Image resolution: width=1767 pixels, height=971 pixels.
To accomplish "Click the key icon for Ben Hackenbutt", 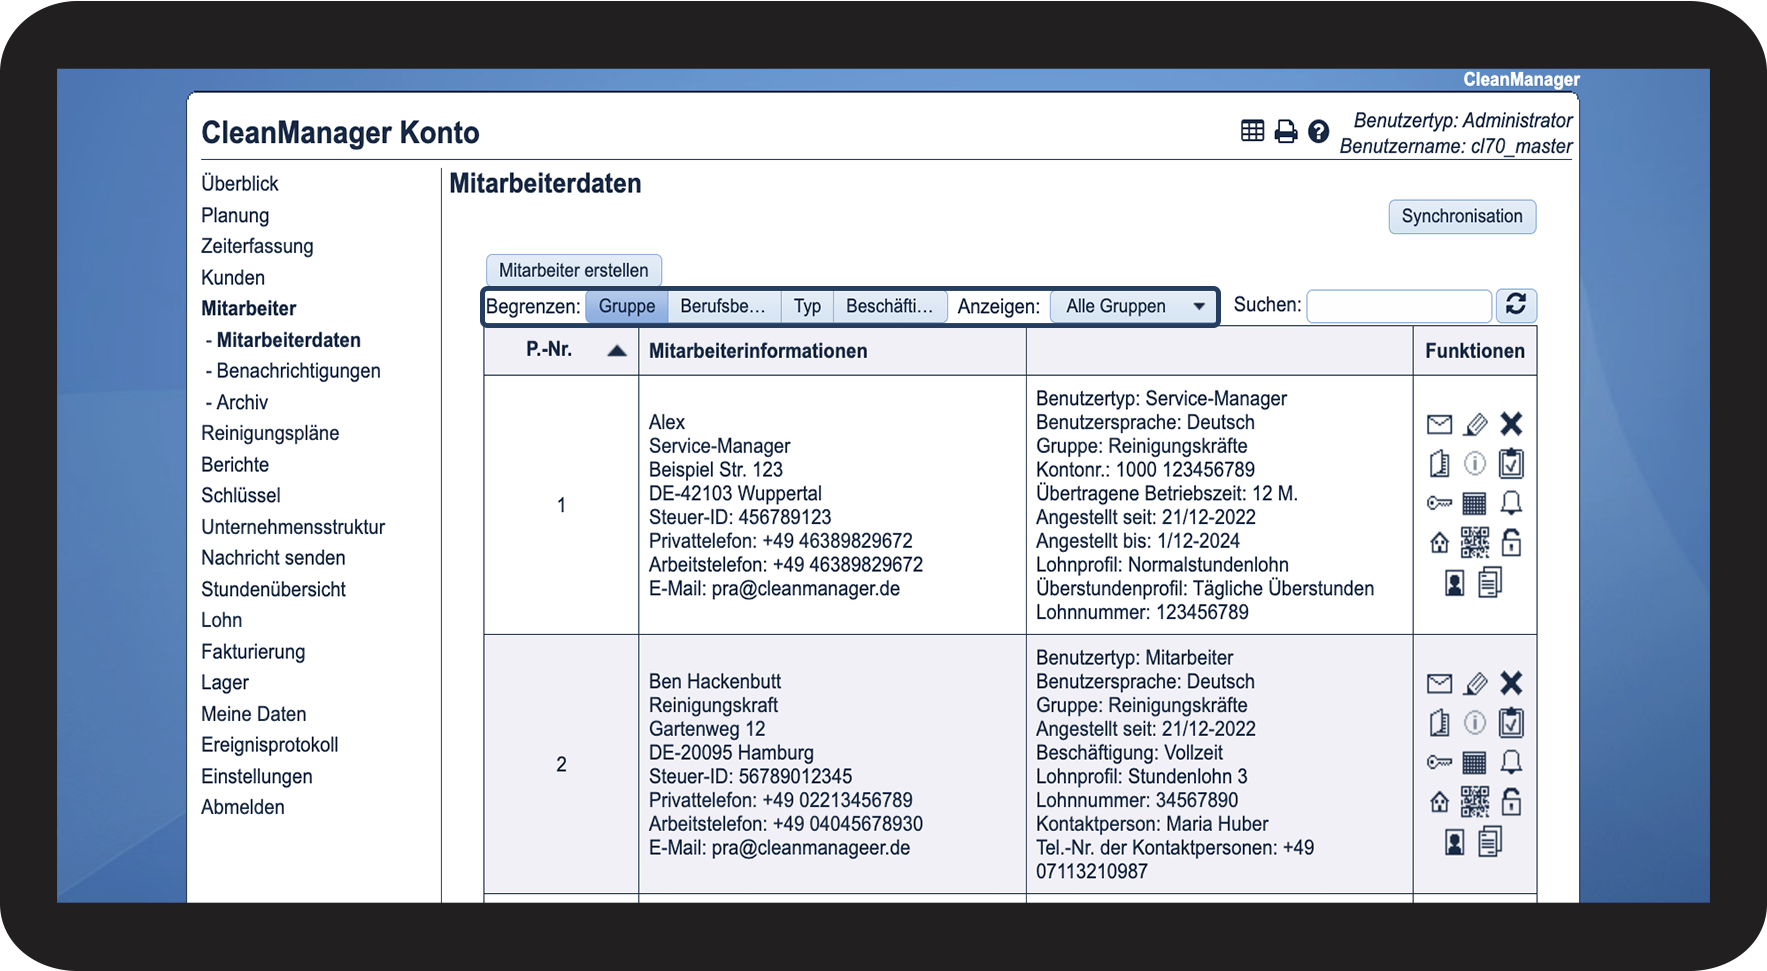I will (x=1439, y=763).
